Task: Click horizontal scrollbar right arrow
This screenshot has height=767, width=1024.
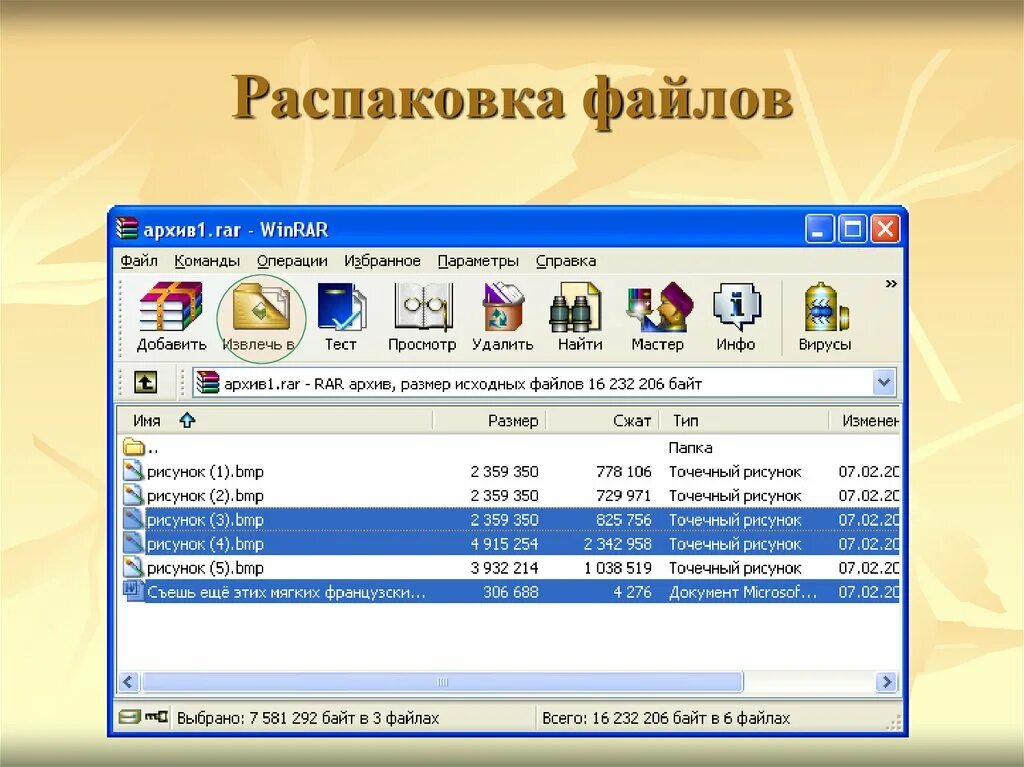Action: [887, 682]
